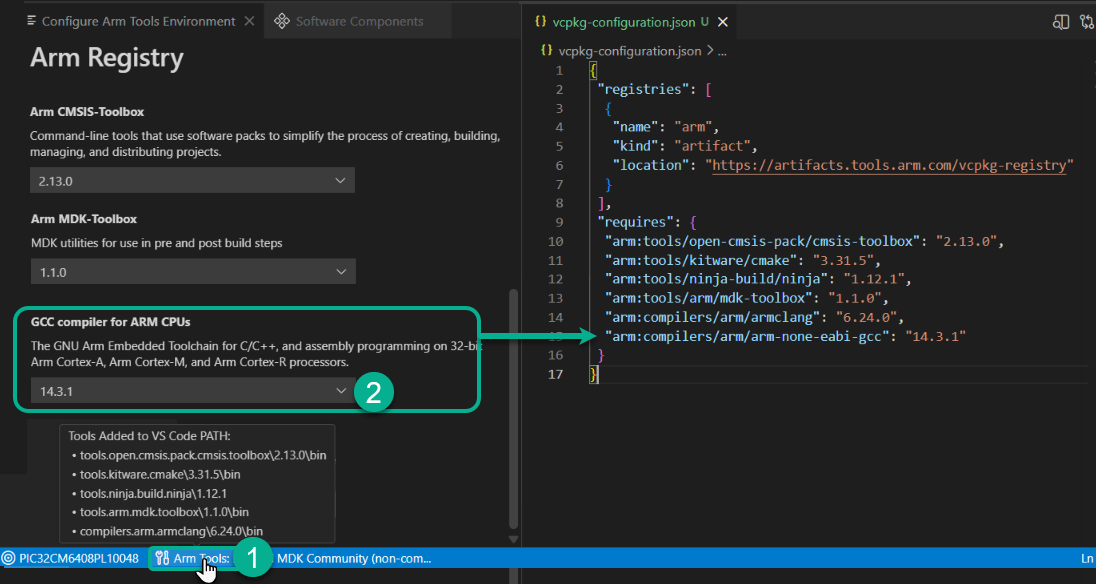Click the Open Preview to the Side icon
The image size is (1096, 584).
(x=1060, y=22)
